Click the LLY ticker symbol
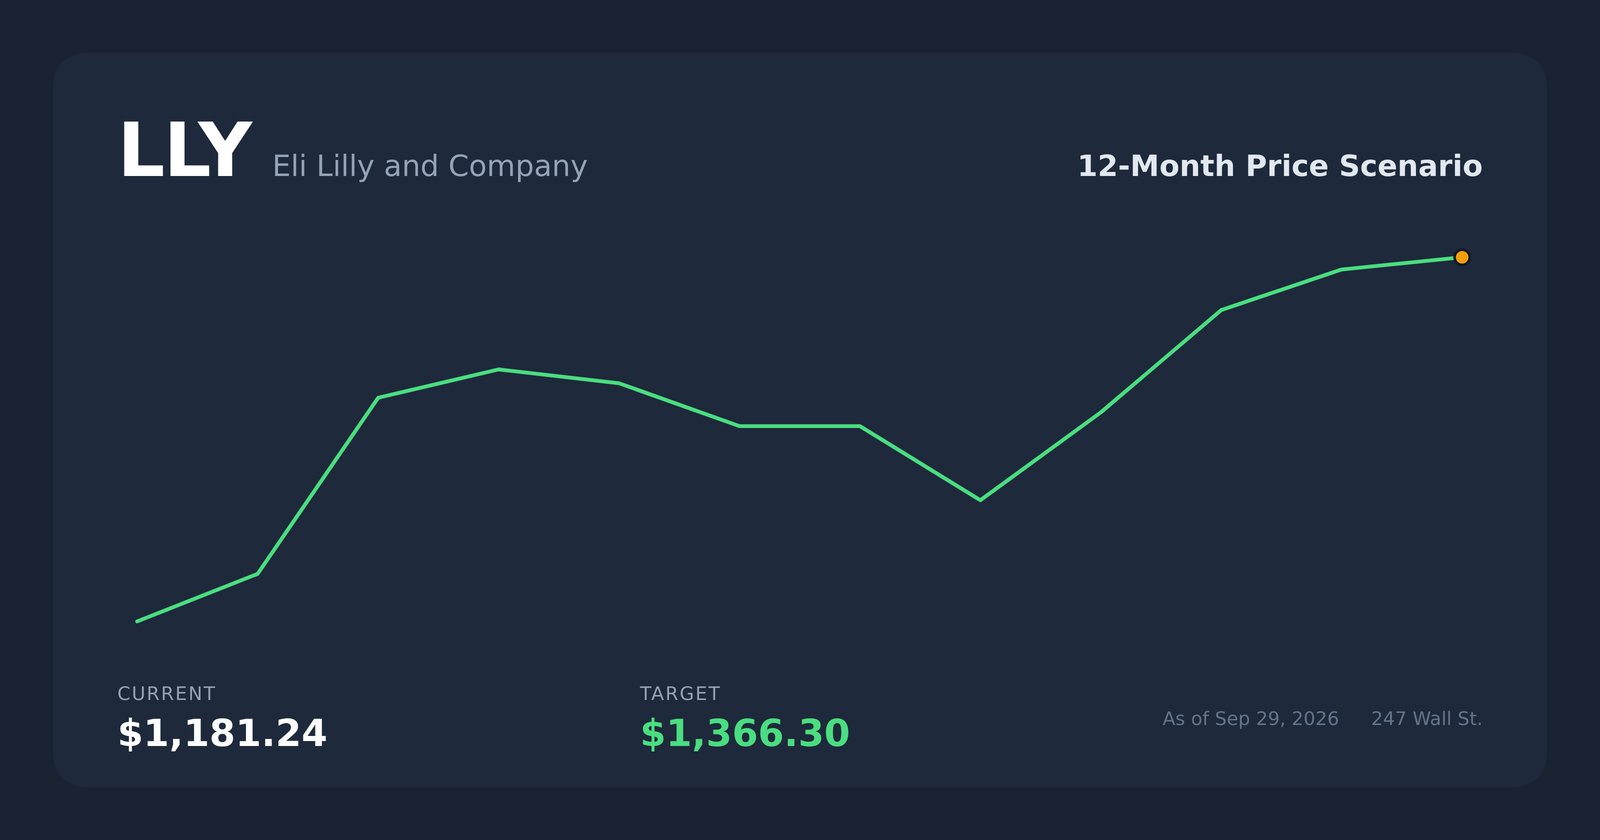 tap(185, 152)
